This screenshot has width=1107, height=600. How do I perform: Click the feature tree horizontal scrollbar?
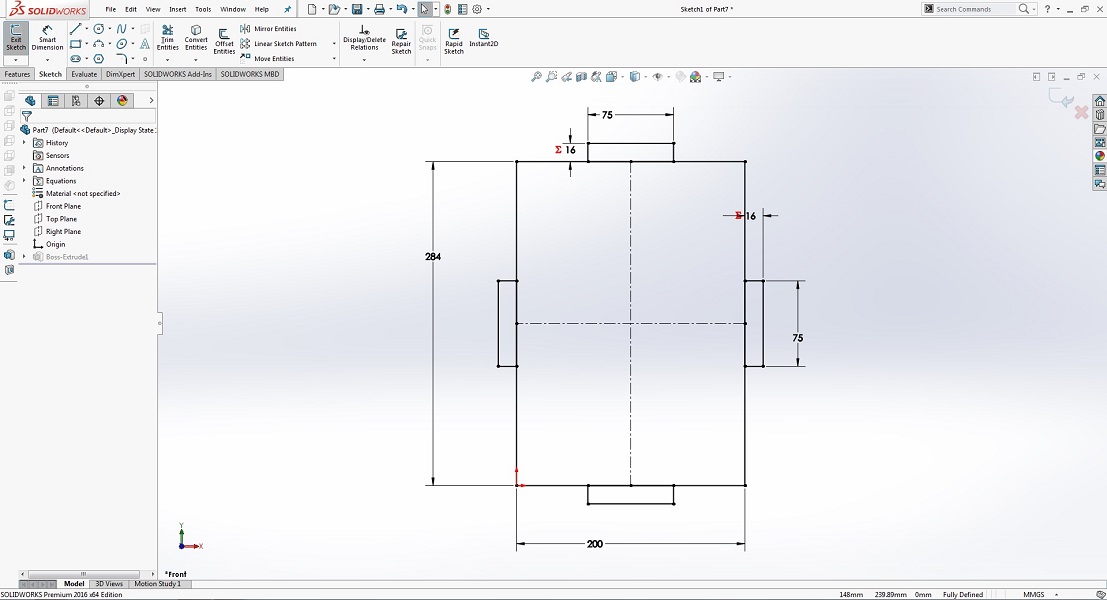click(x=87, y=574)
